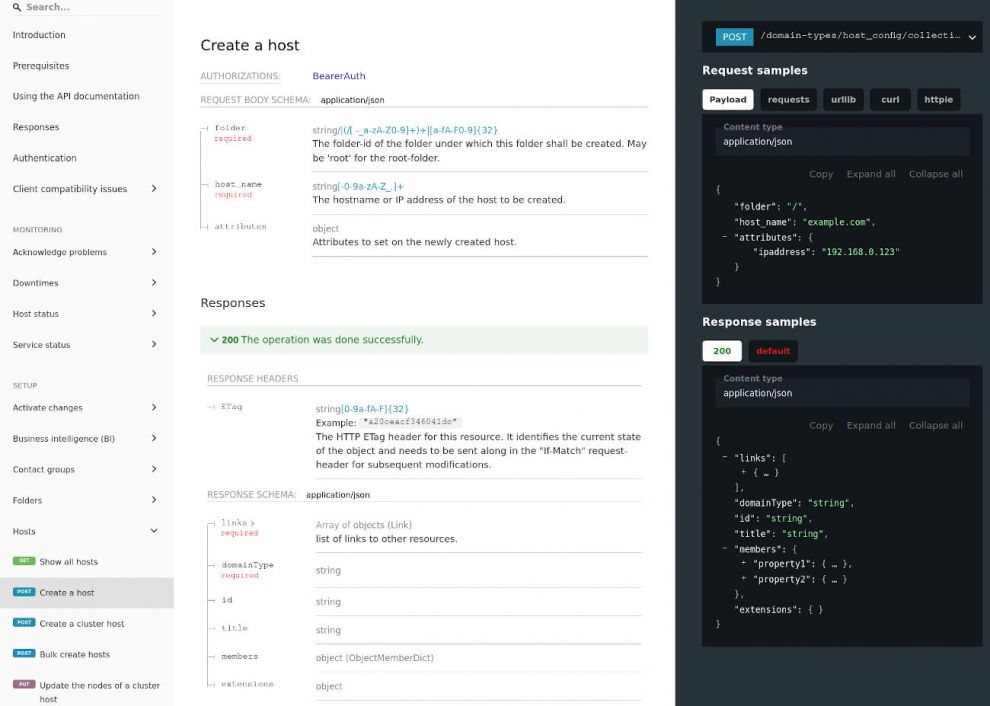Open Prerequisites from the left sidebar

tap(41, 65)
